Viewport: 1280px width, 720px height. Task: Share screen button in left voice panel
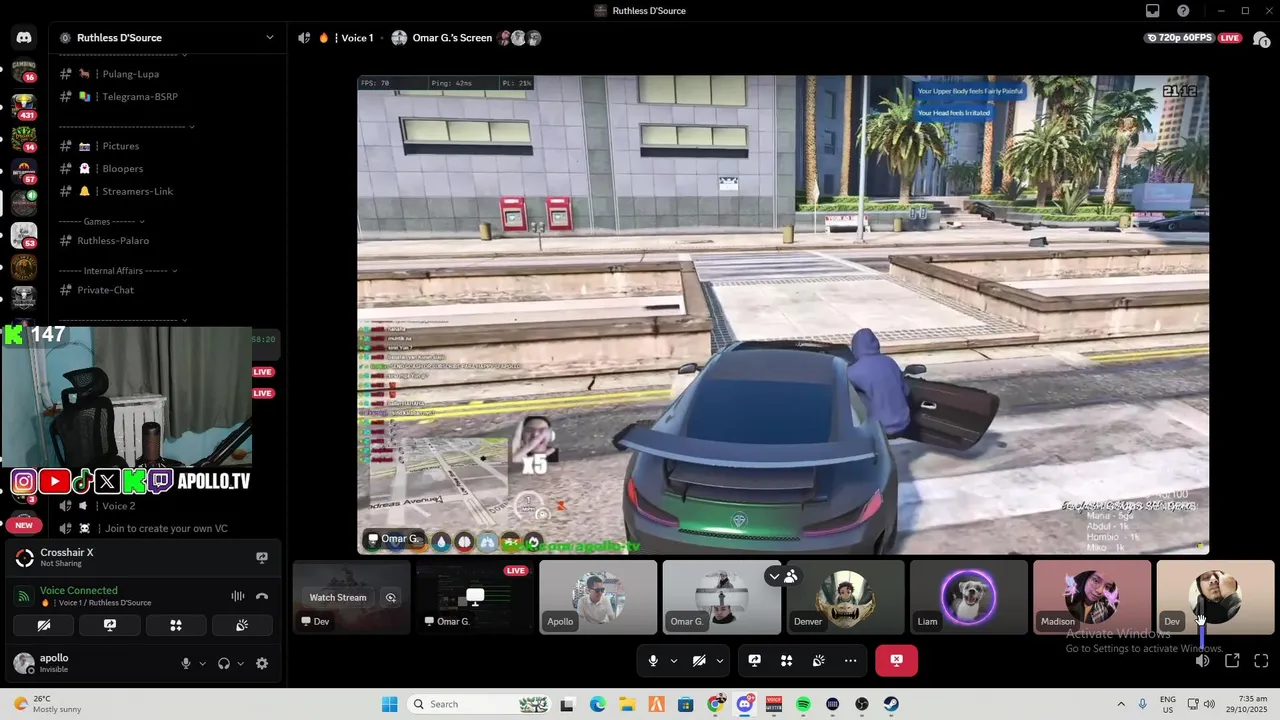pyautogui.click(x=110, y=625)
